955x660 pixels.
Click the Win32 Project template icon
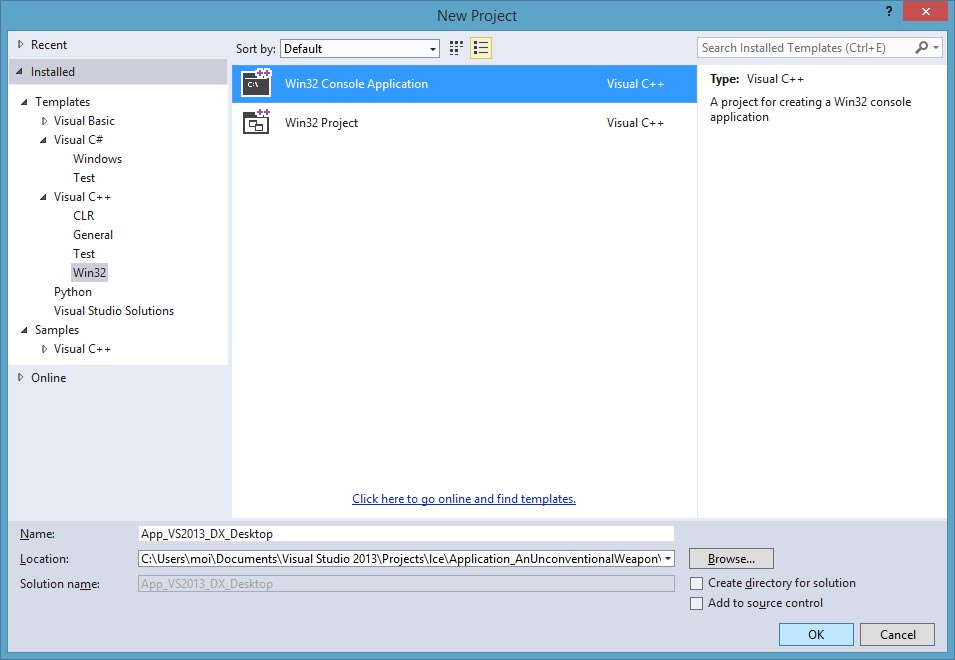point(256,122)
